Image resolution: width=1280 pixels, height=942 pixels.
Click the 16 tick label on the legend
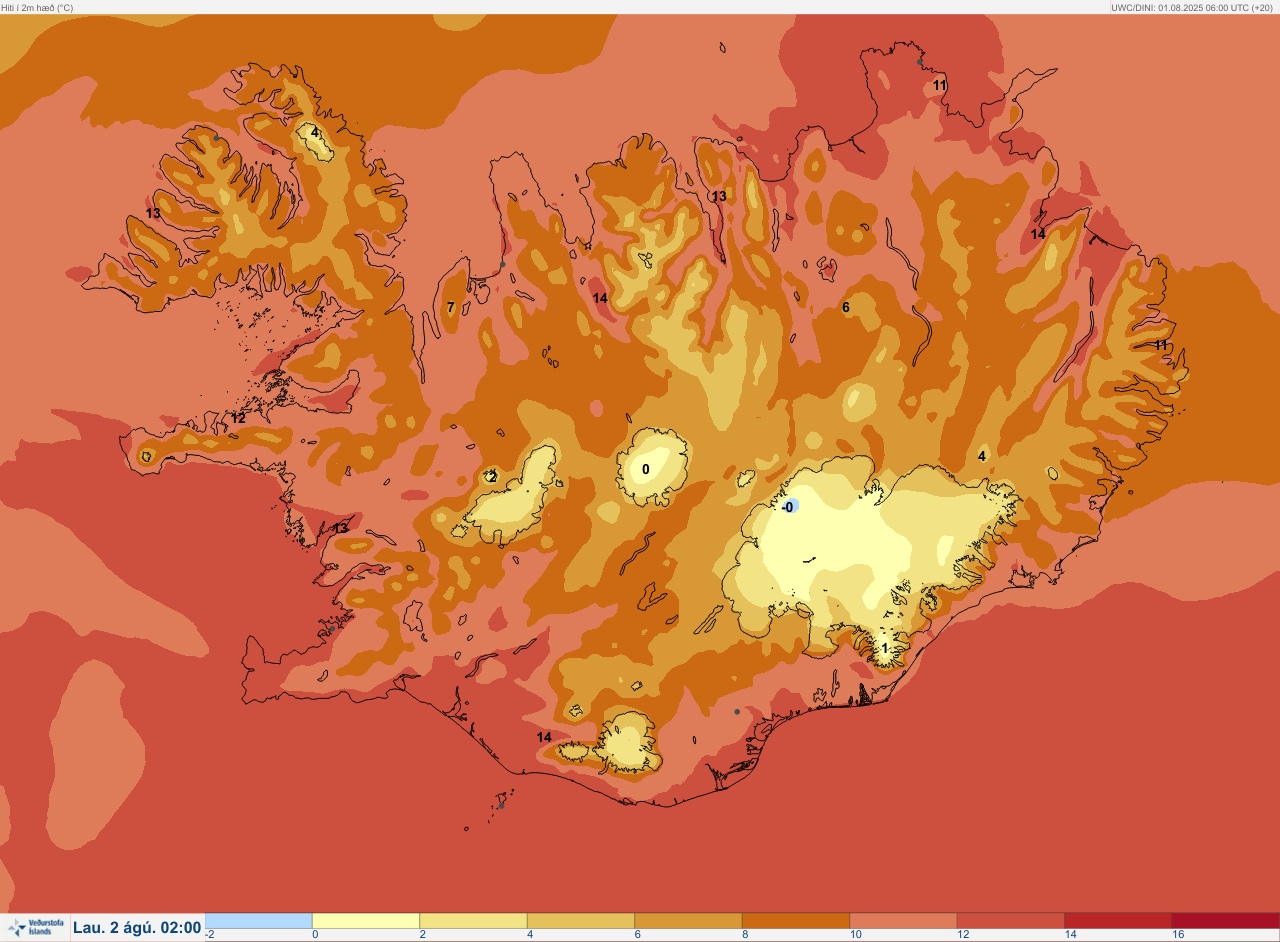(1177, 934)
